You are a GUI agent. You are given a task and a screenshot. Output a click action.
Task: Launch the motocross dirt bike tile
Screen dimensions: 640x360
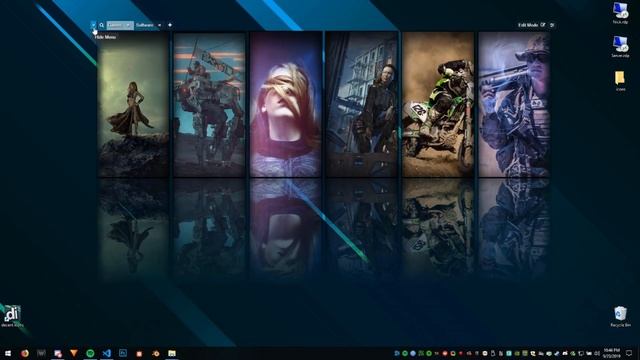pos(438,105)
